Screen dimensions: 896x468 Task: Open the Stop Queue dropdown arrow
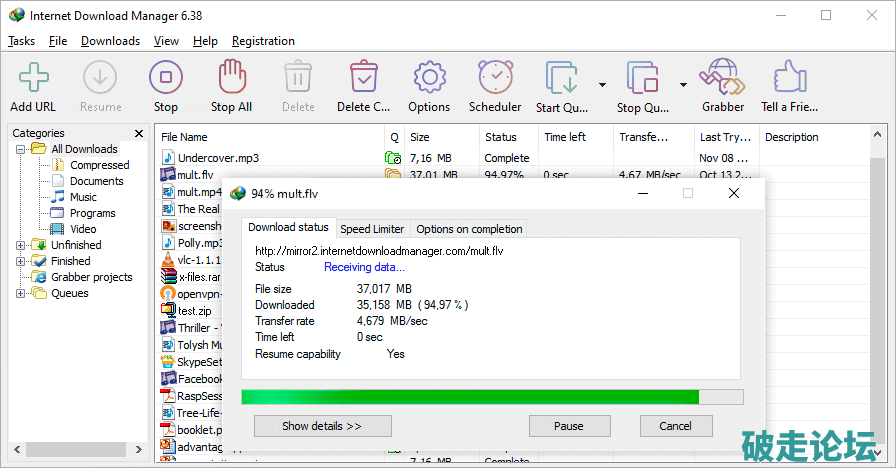(x=683, y=85)
